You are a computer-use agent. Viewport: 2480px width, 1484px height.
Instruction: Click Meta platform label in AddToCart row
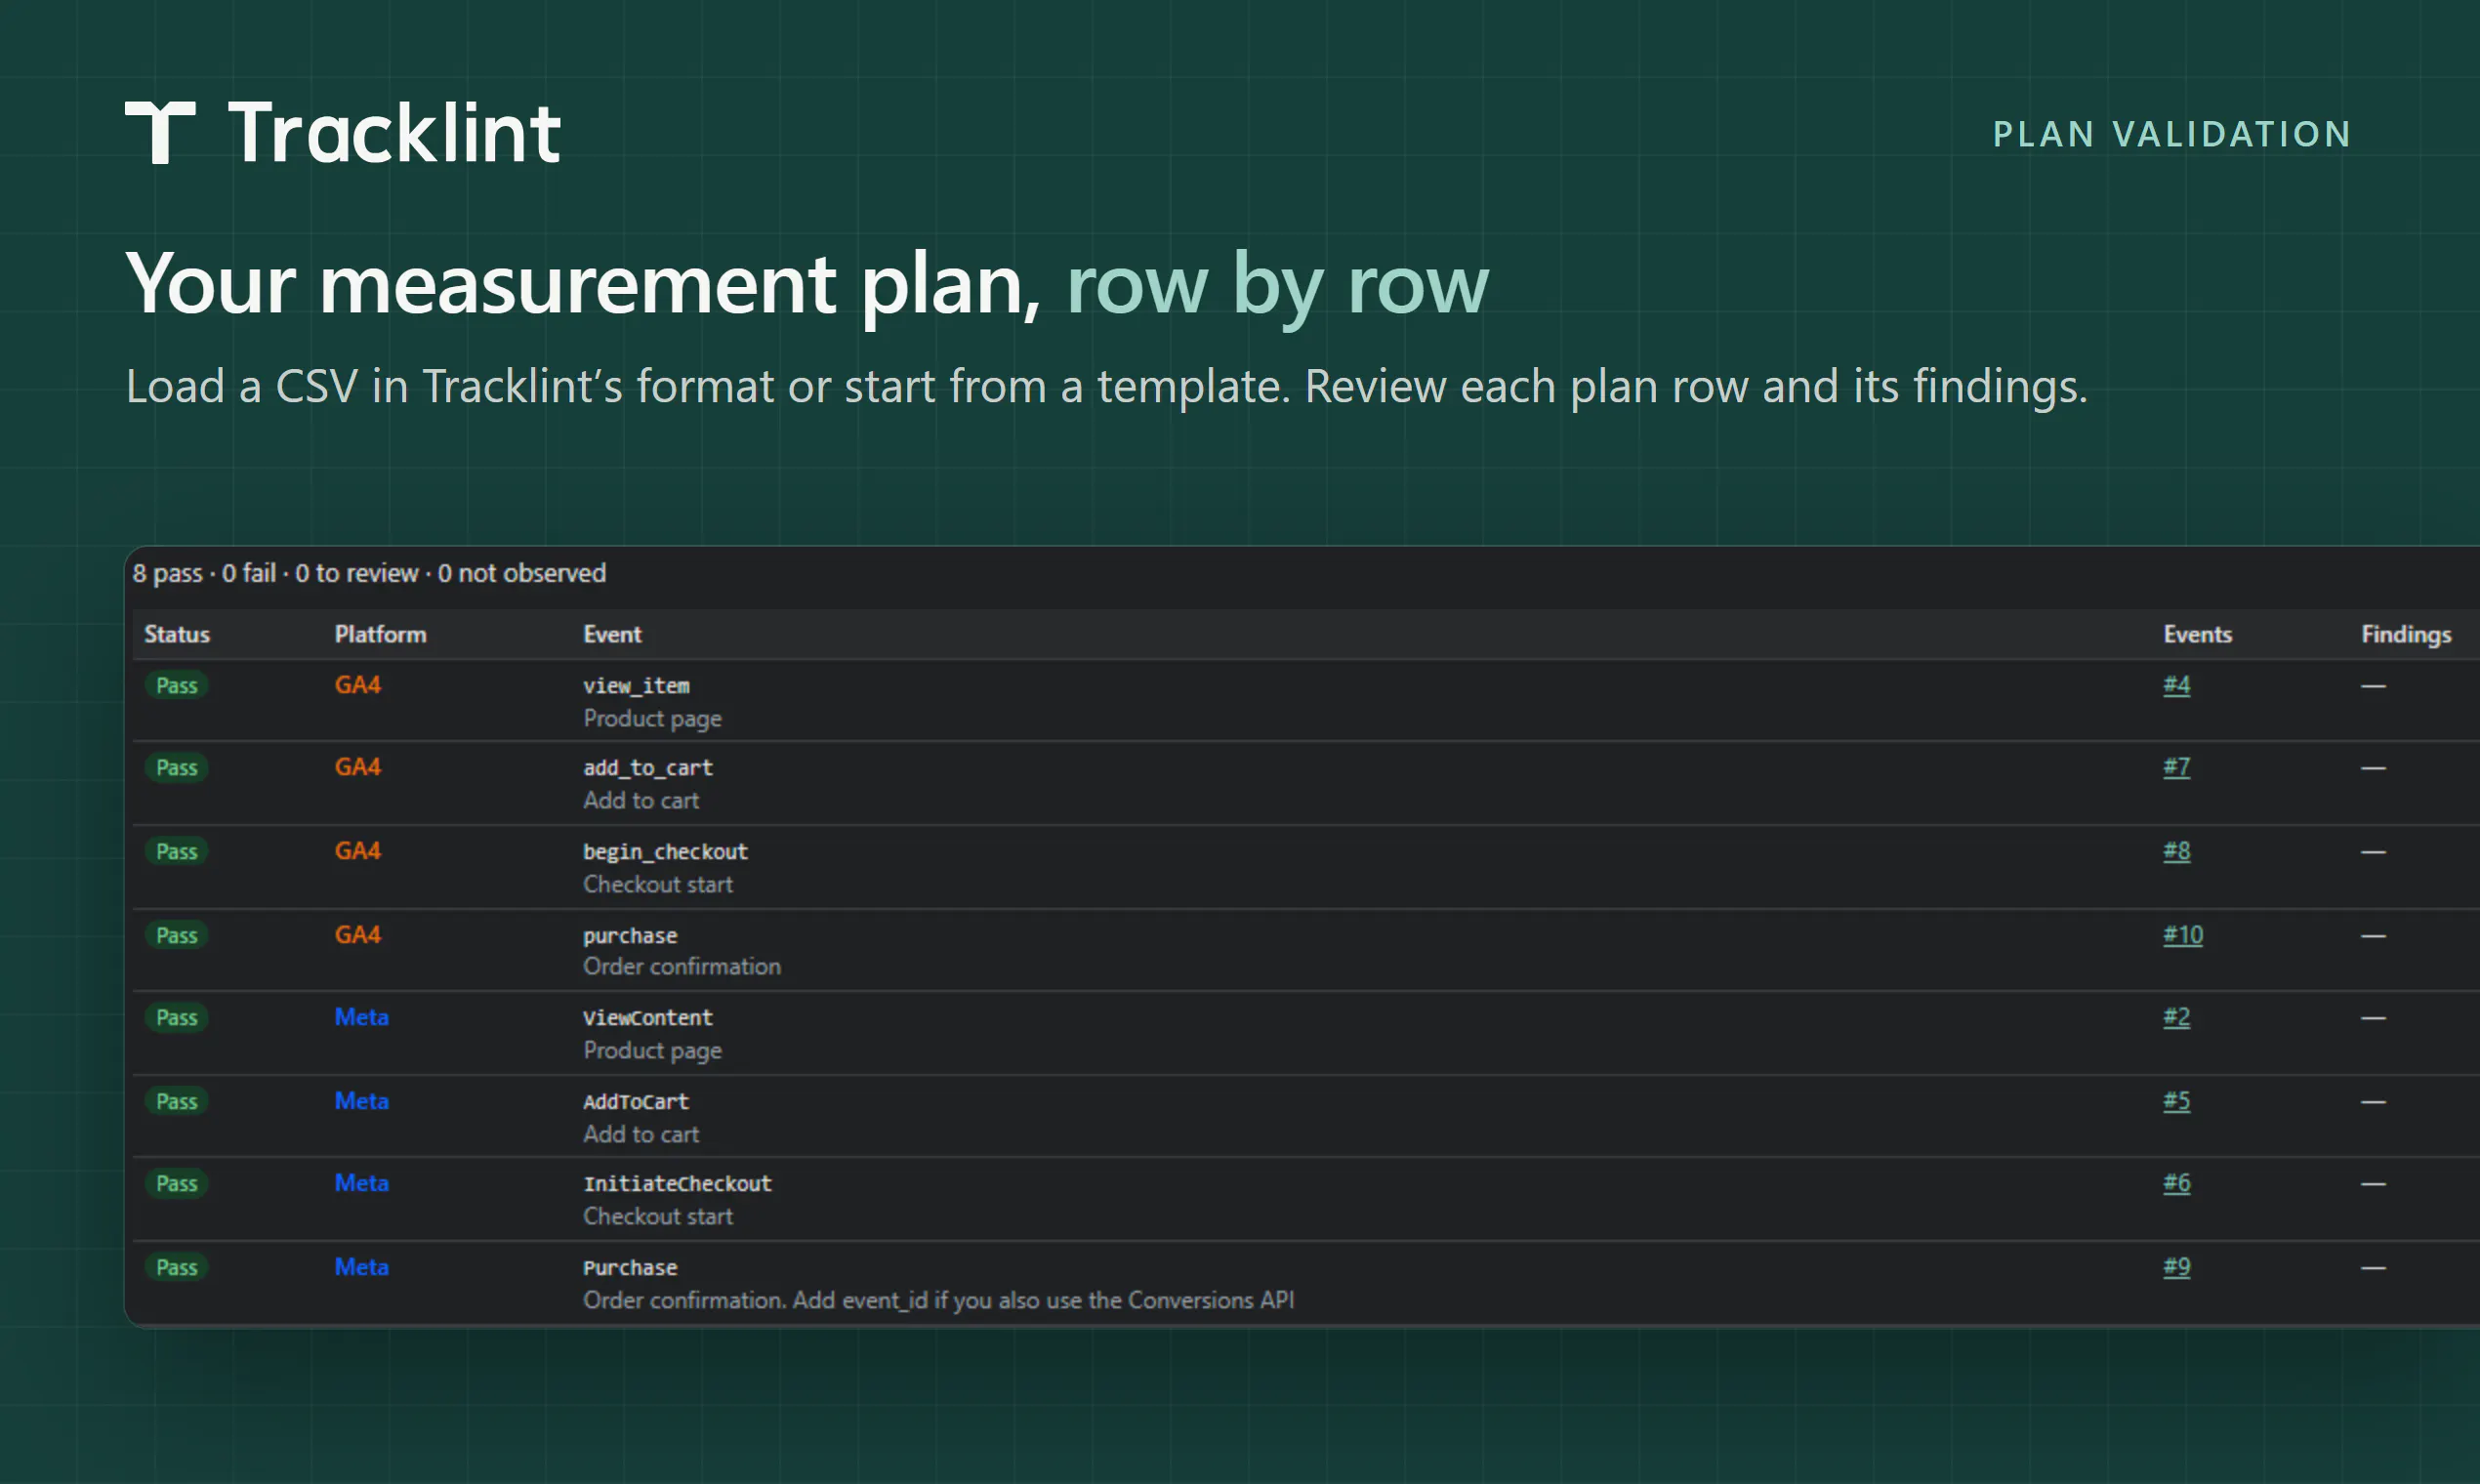[361, 1101]
